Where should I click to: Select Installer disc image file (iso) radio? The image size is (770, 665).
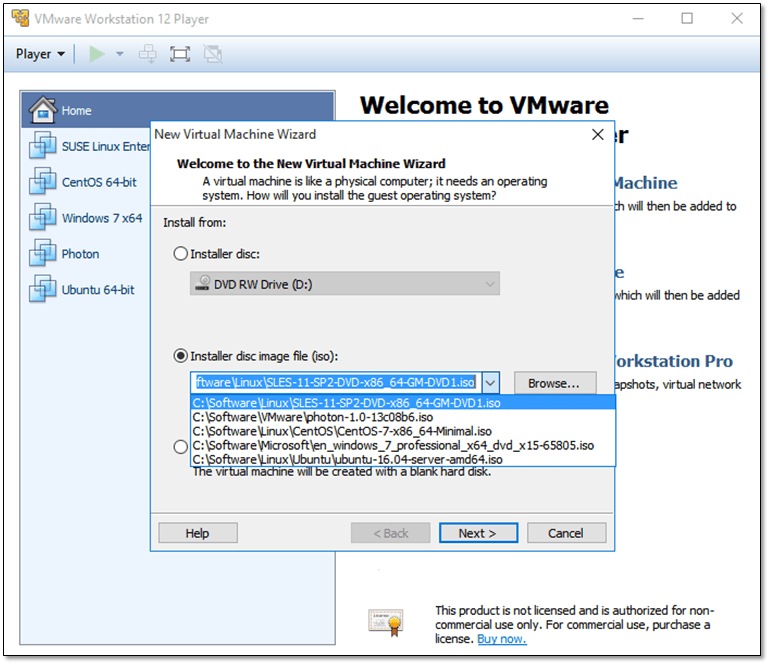(181, 356)
